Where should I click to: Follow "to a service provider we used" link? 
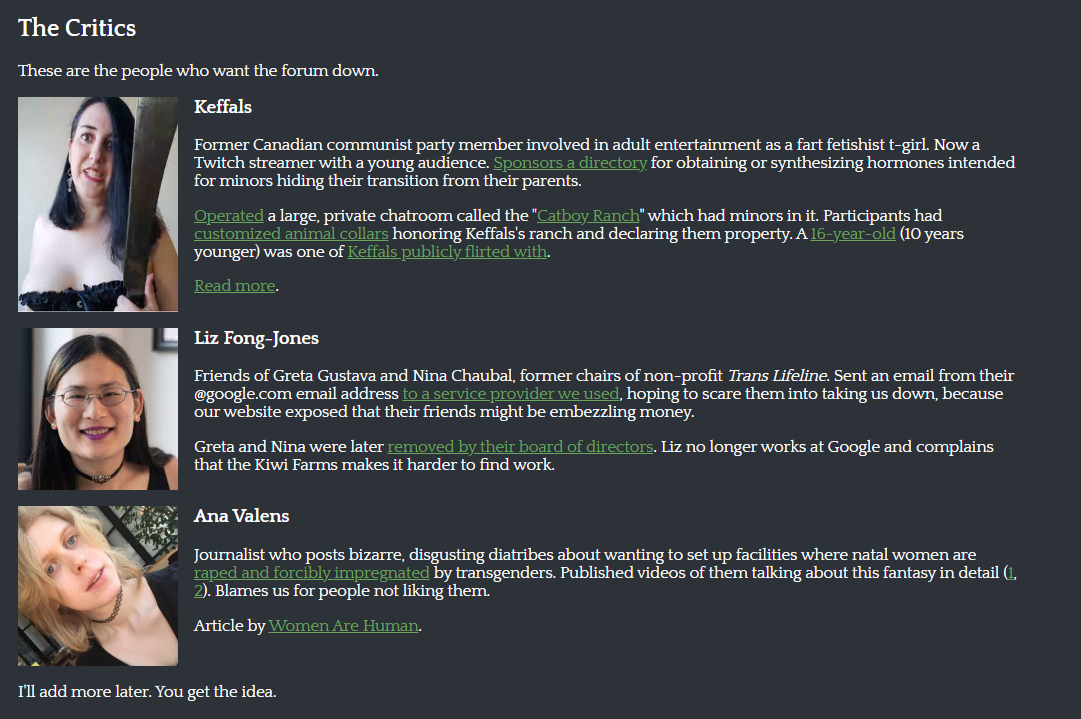pos(510,394)
